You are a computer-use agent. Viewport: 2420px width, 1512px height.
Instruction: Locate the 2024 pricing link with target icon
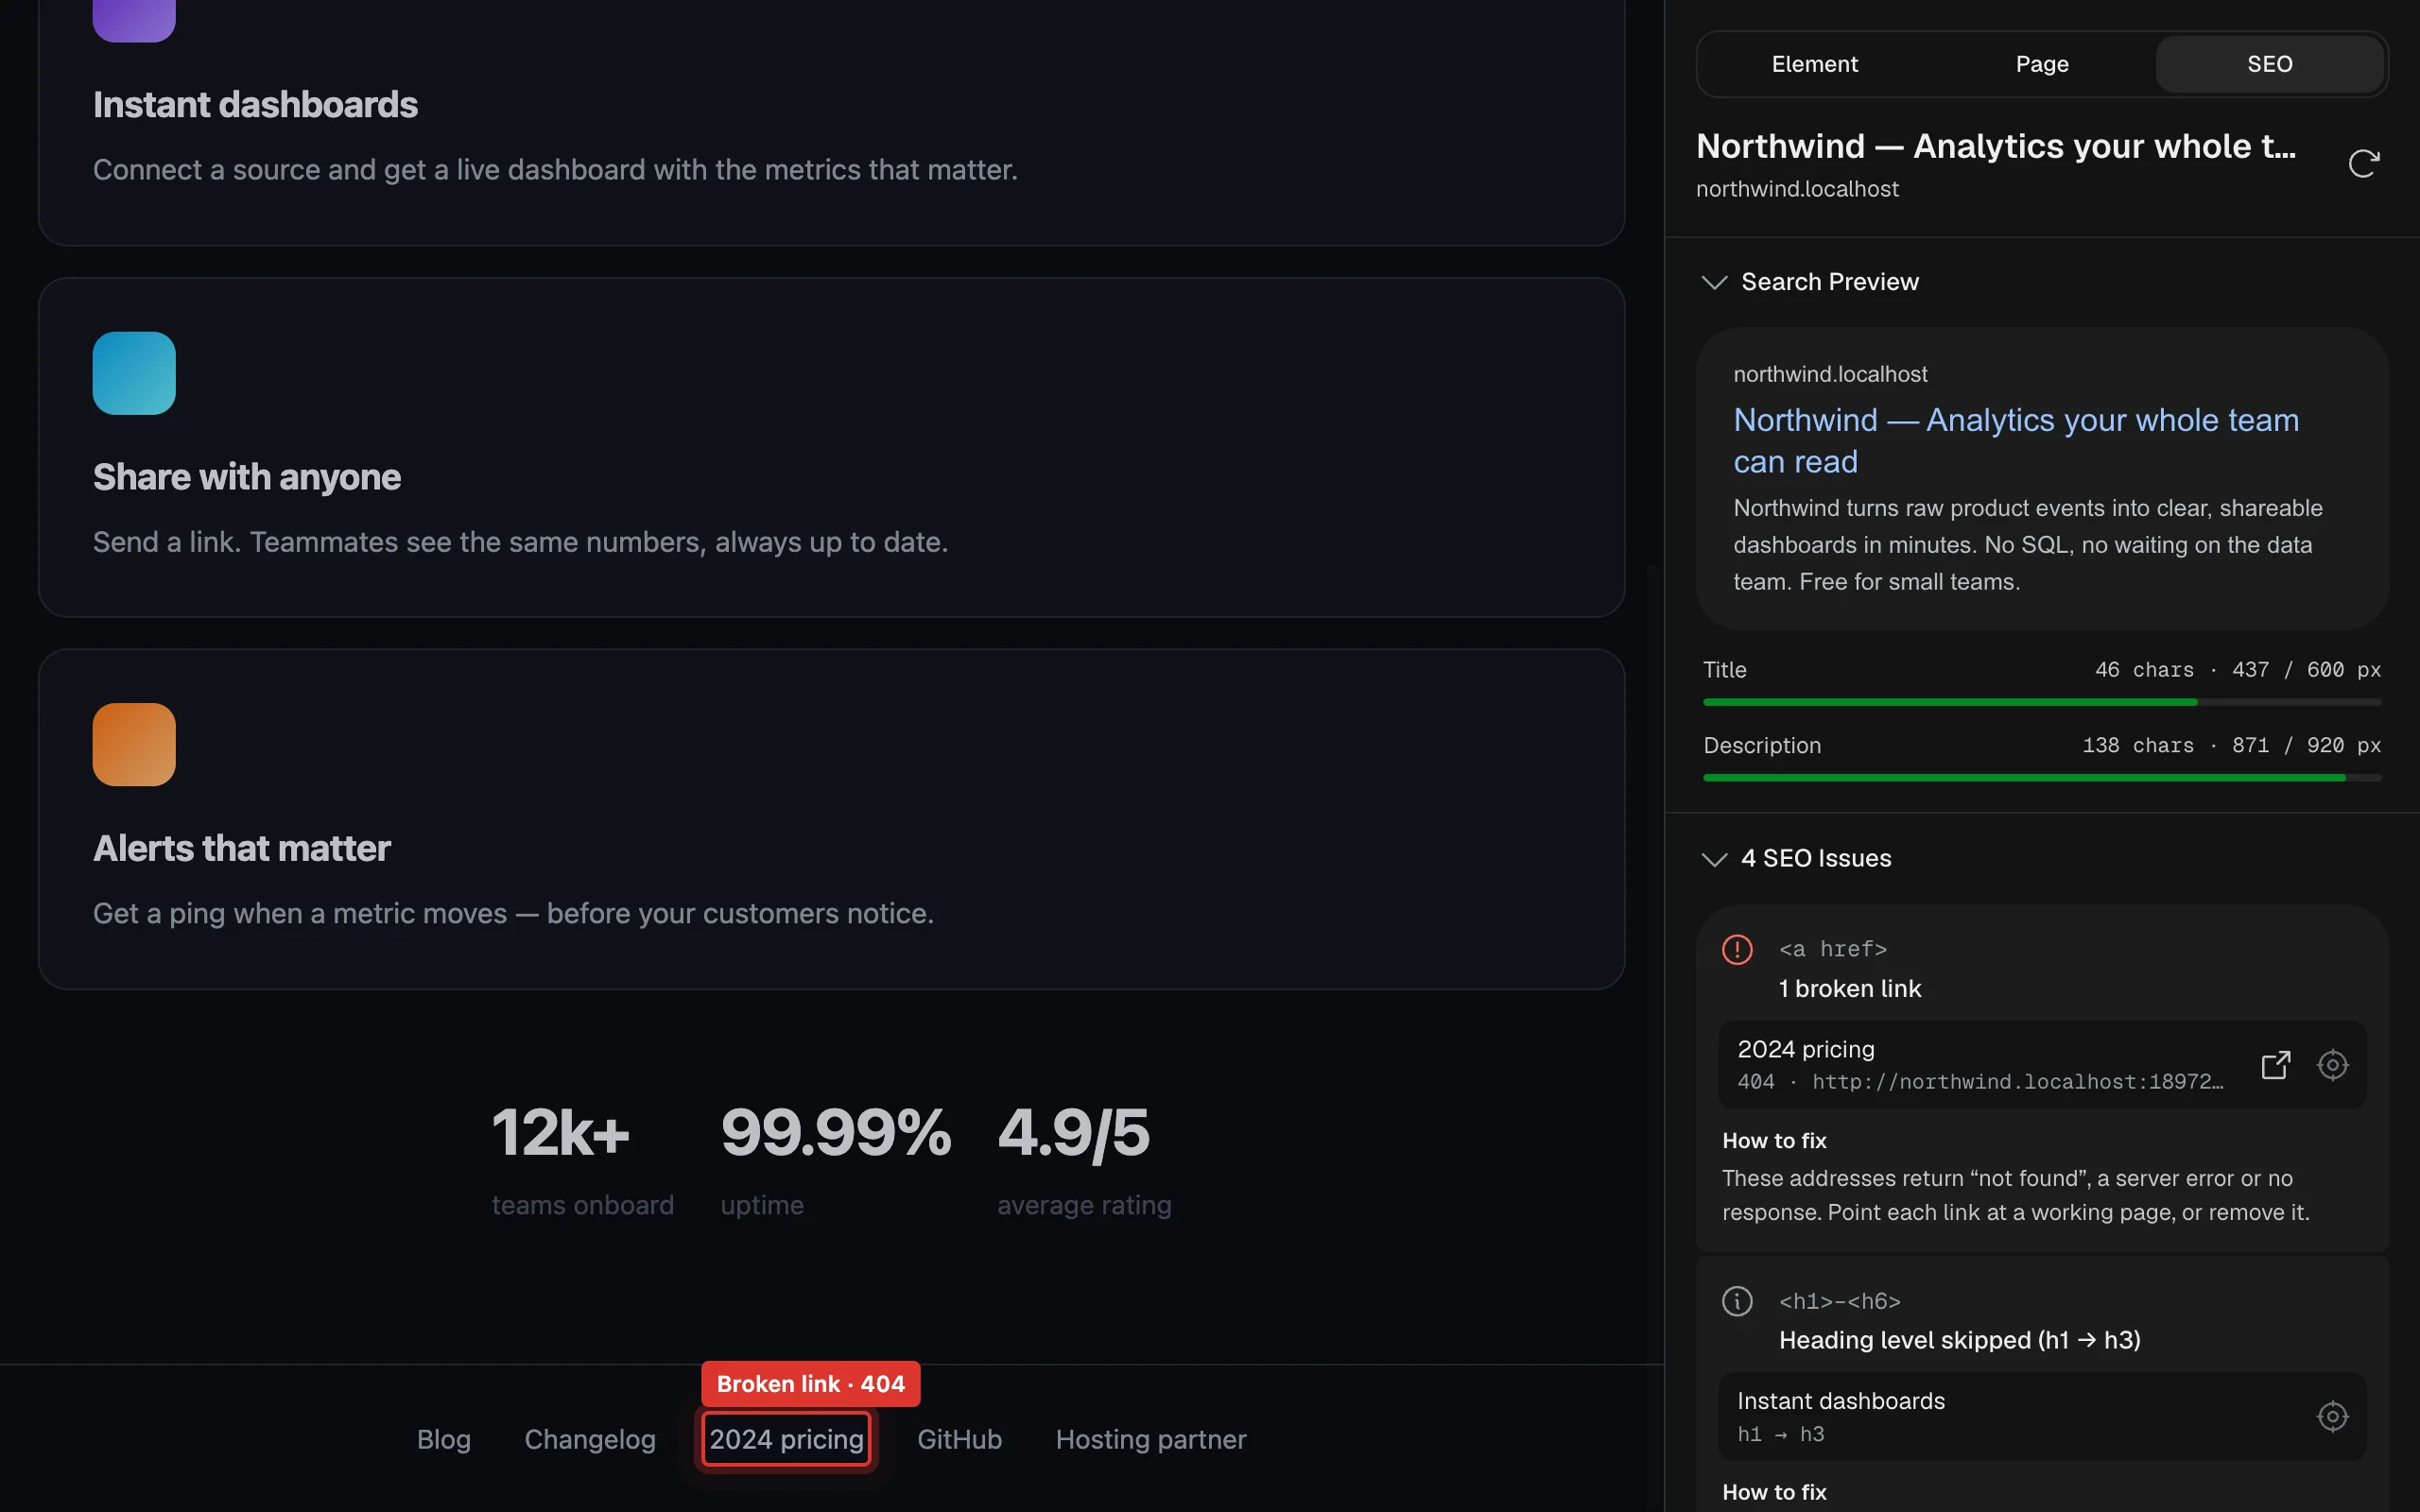(2332, 1065)
